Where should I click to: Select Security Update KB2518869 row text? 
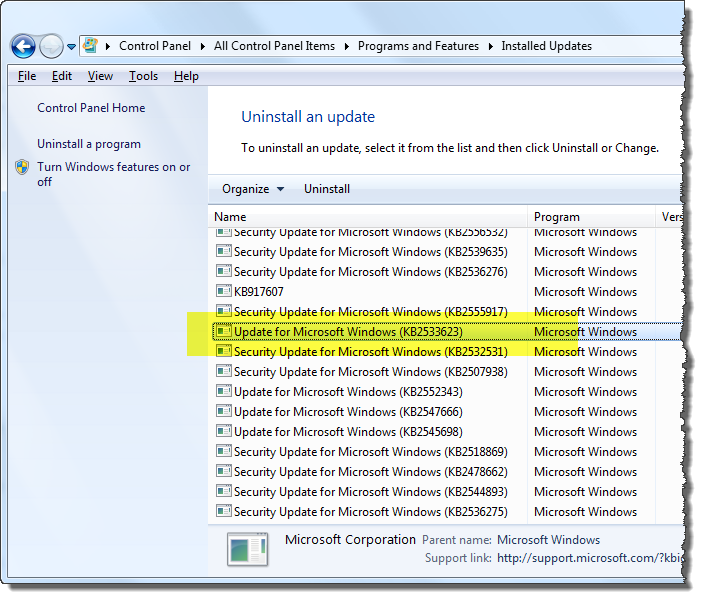tap(371, 452)
